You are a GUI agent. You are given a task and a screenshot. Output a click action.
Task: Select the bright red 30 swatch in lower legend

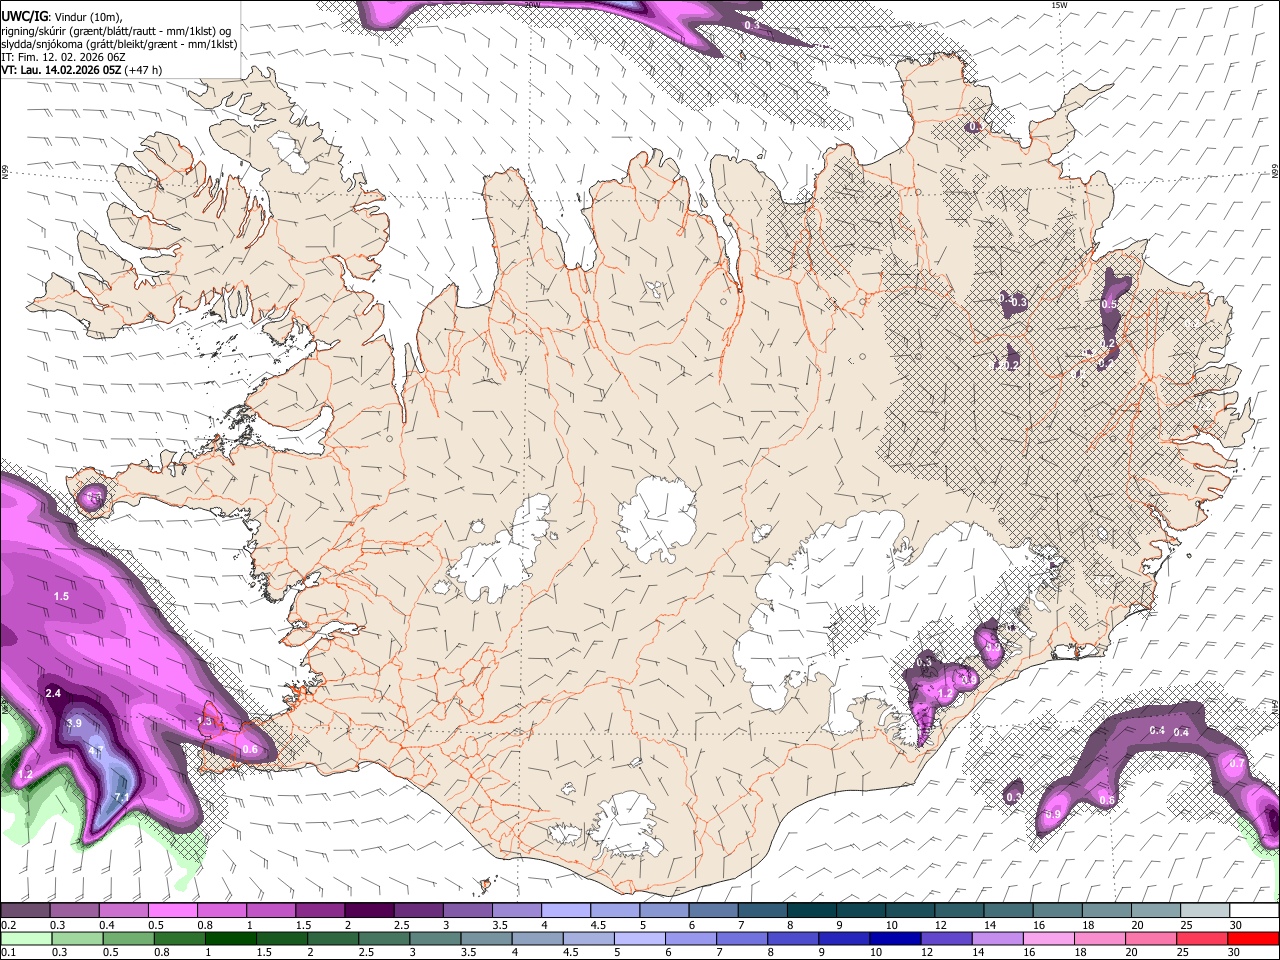1254,938
